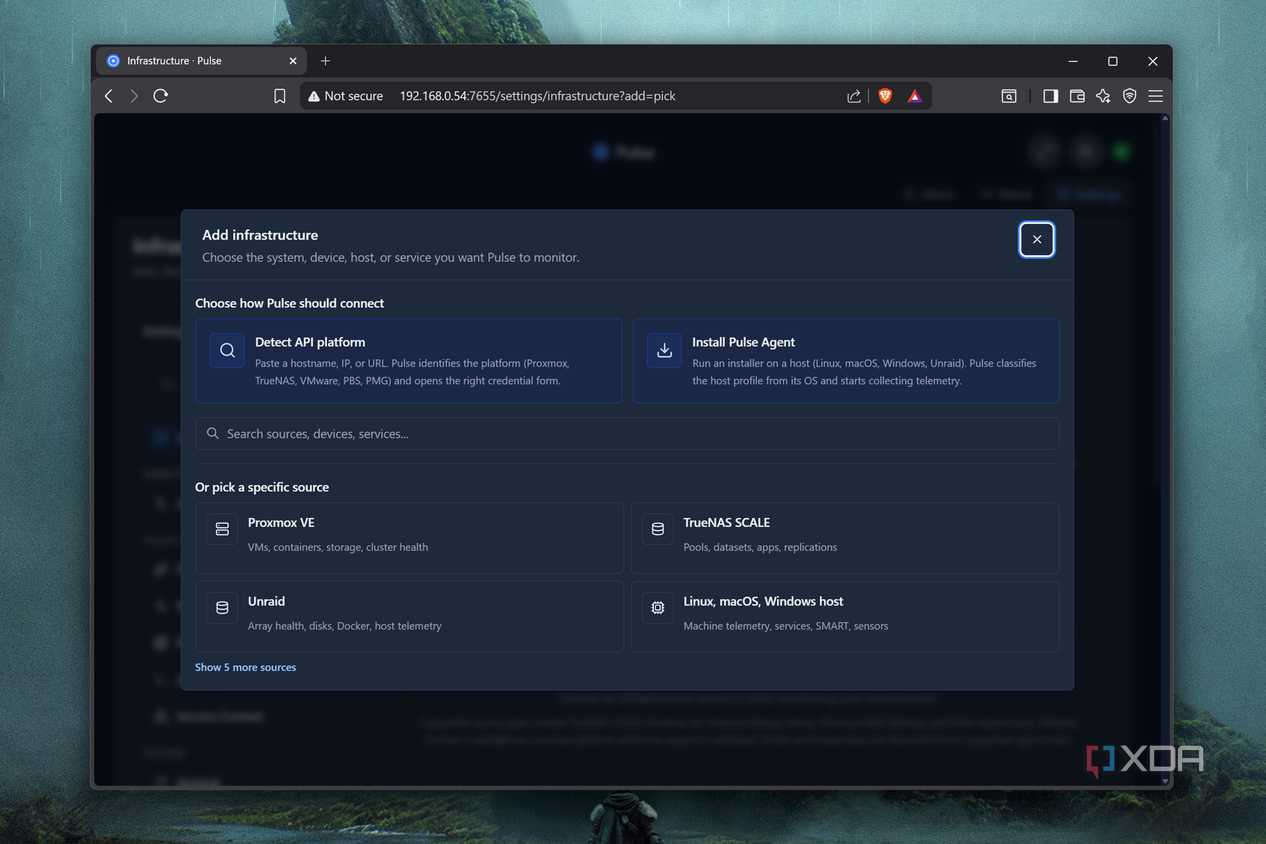Open the Brave Wallet
1266x844 pixels.
pyautogui.click(x=1077, y=96)
